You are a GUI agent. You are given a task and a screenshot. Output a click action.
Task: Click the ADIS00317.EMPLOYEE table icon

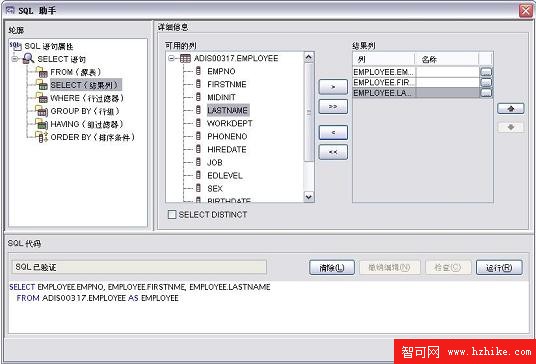[185, 58]
